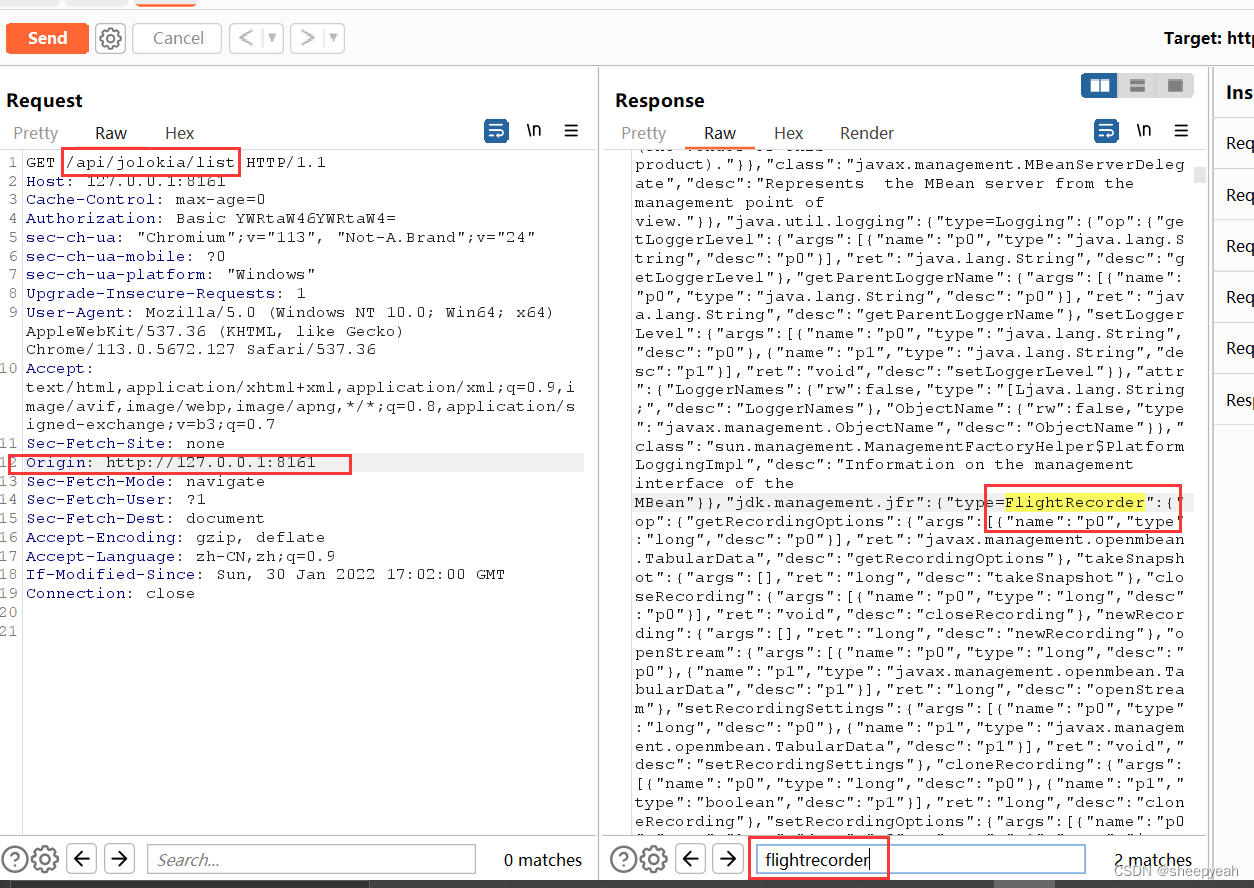Open the back navigation history dropdown
The height and width of the screenshot is (888, 1254).
[x=273, y=38]
